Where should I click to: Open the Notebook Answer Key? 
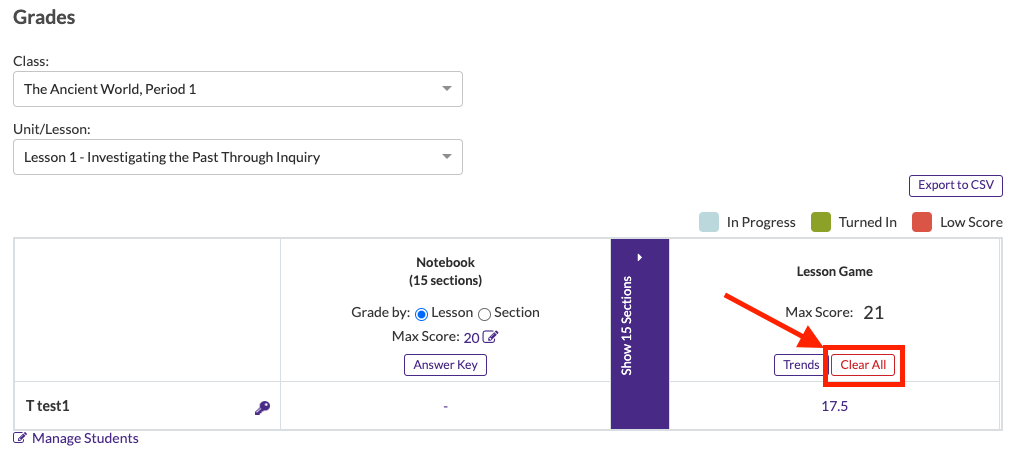(x=445, y=365)
